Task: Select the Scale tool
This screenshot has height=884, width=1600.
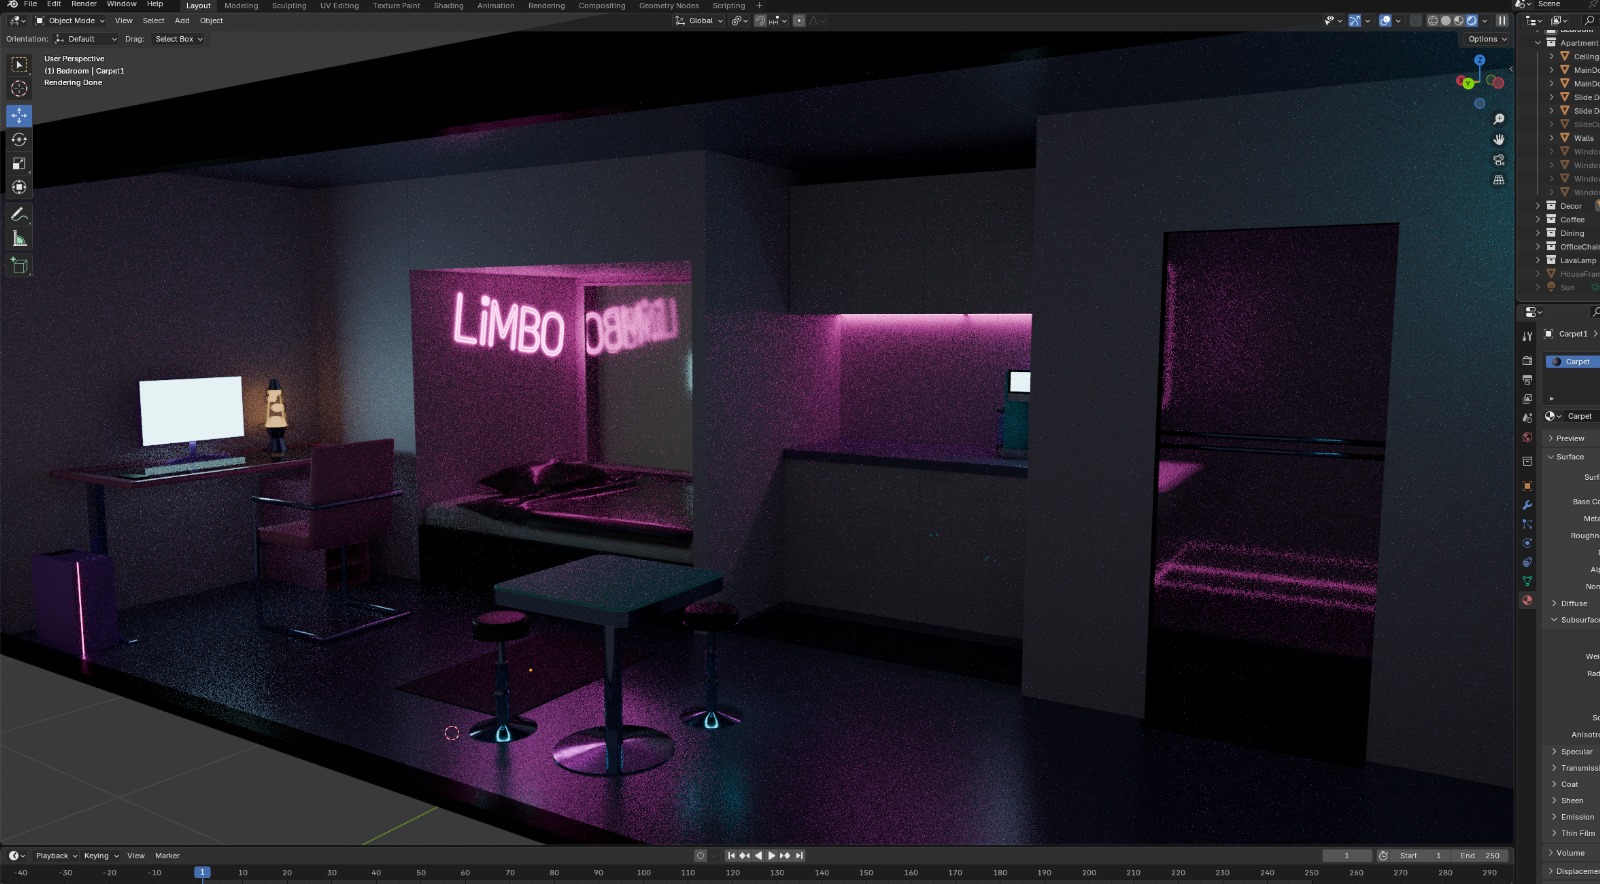Action: click(19, 164)
